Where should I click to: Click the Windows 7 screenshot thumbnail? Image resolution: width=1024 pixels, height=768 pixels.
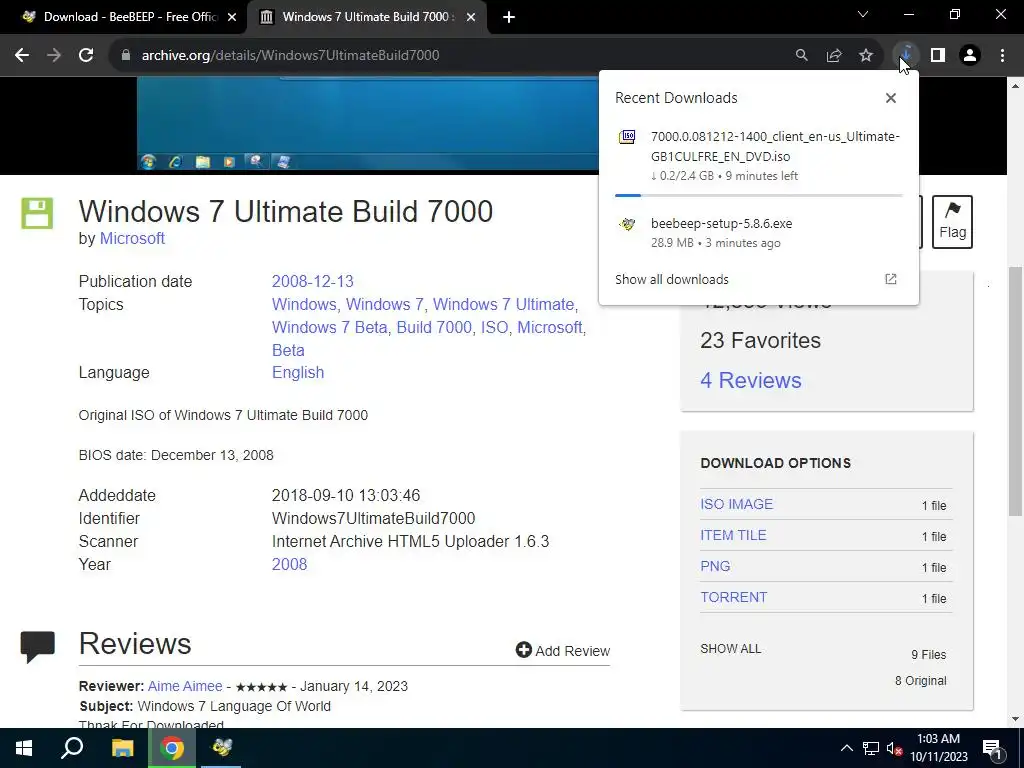point(368,124)
